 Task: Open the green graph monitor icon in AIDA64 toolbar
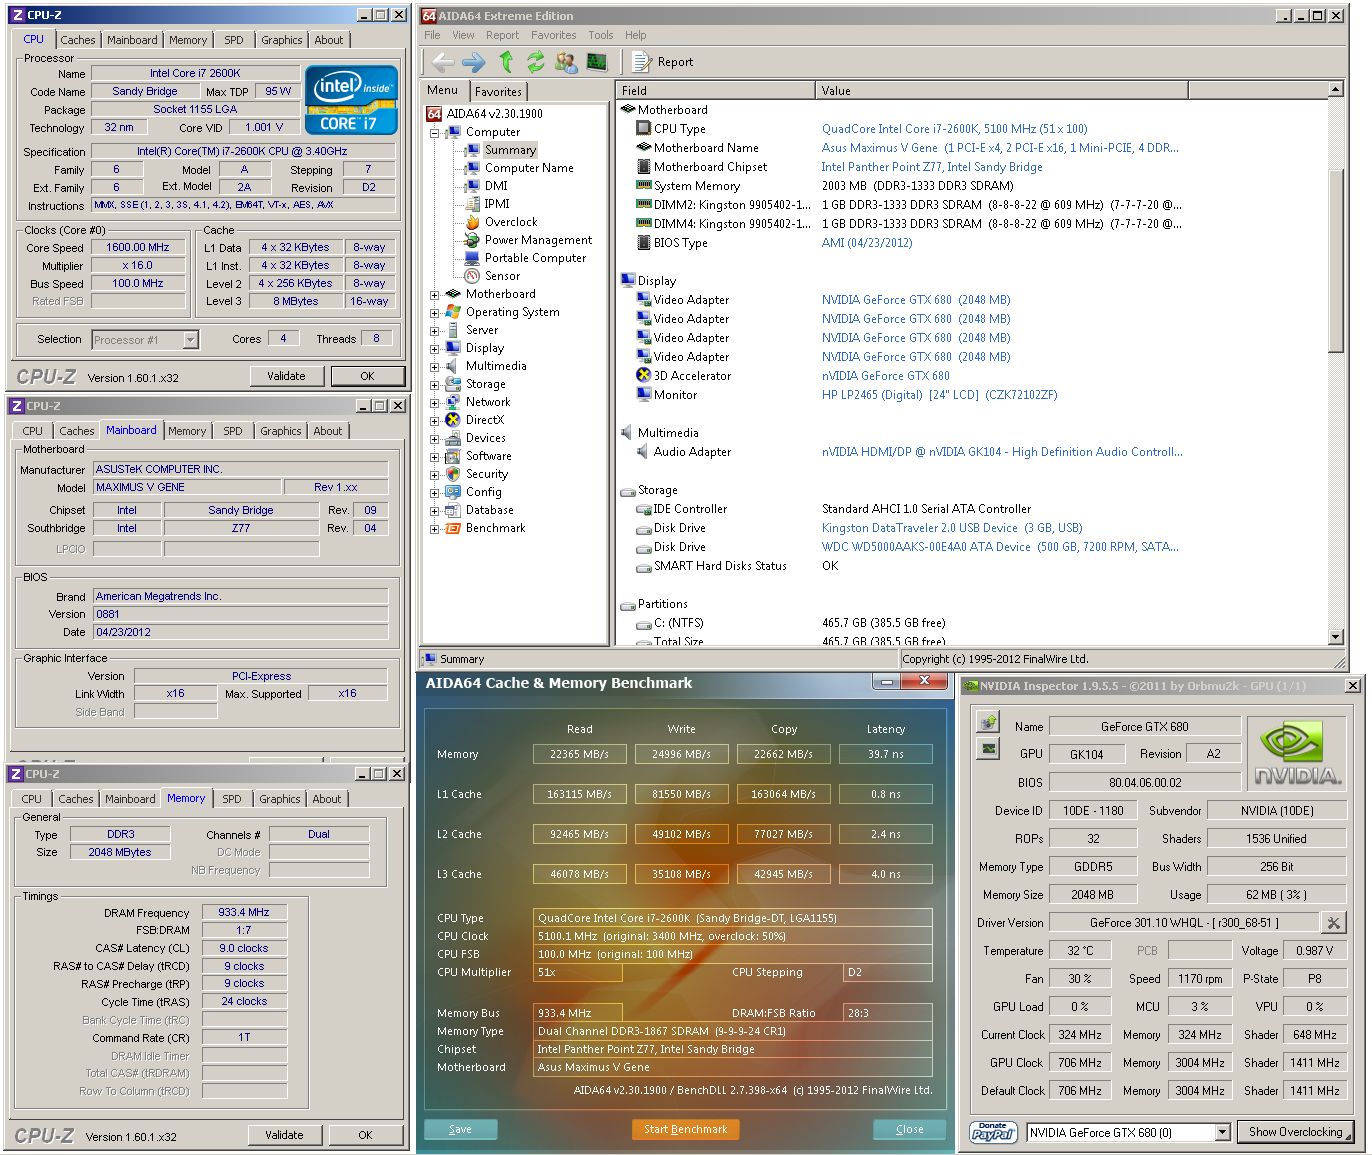point(597,62)
